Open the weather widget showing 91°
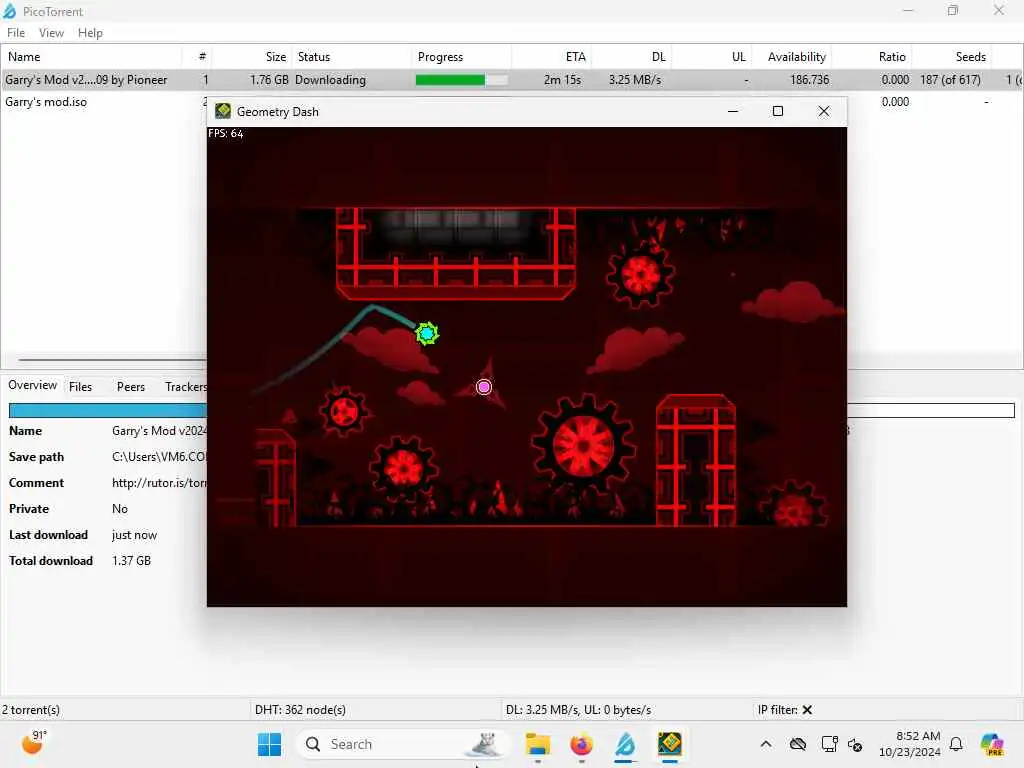Image resolution: width=1024 pixels, height=768 pixels. [x=34, y=742]
